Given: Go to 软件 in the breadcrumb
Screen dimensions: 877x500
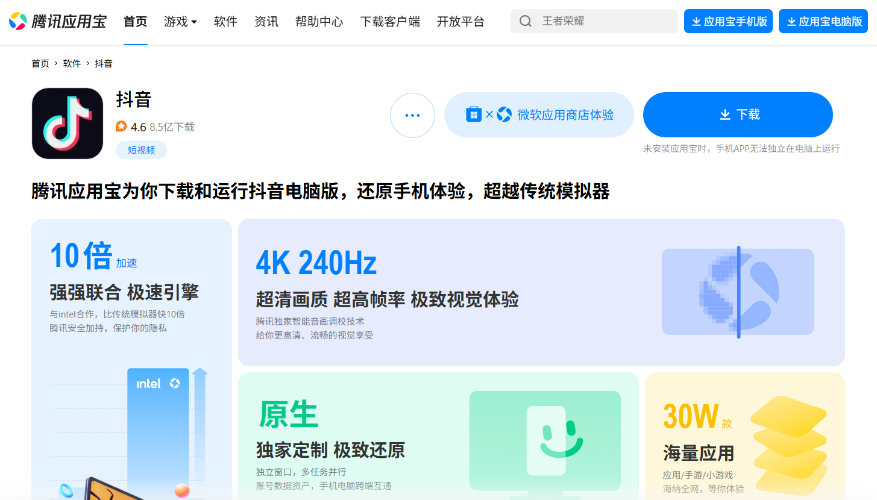Looking at the screenshot, I should [x=72, y=64].
